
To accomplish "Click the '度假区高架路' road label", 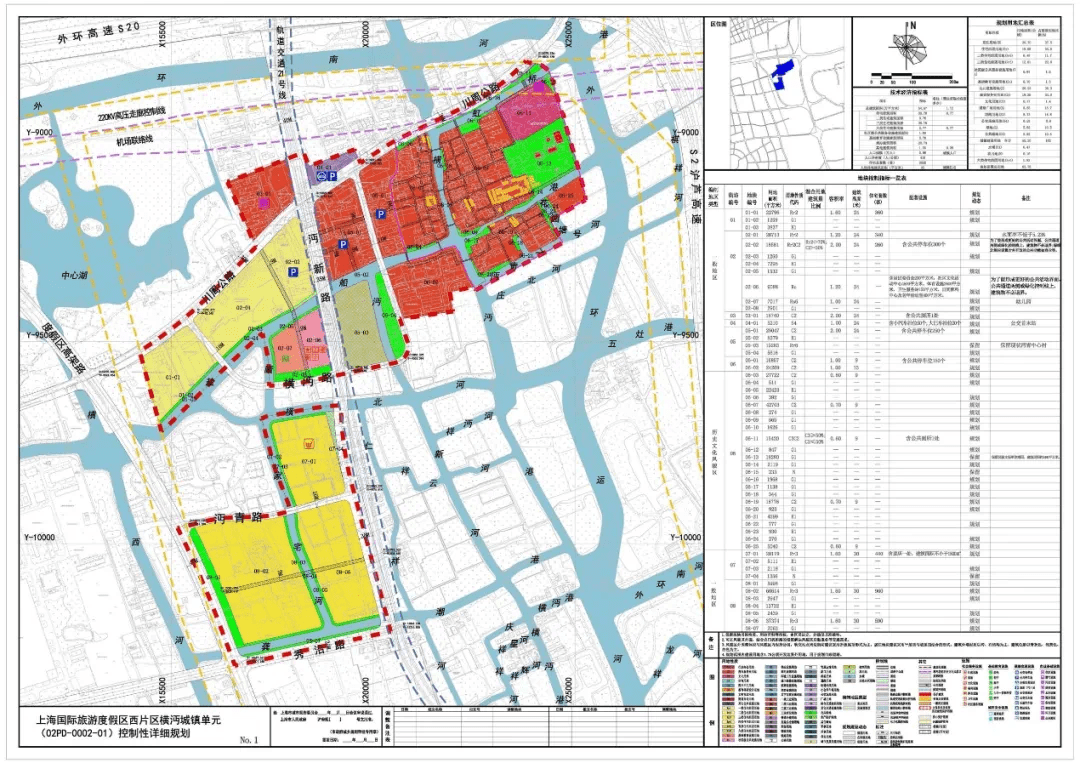I will point(65,350).
